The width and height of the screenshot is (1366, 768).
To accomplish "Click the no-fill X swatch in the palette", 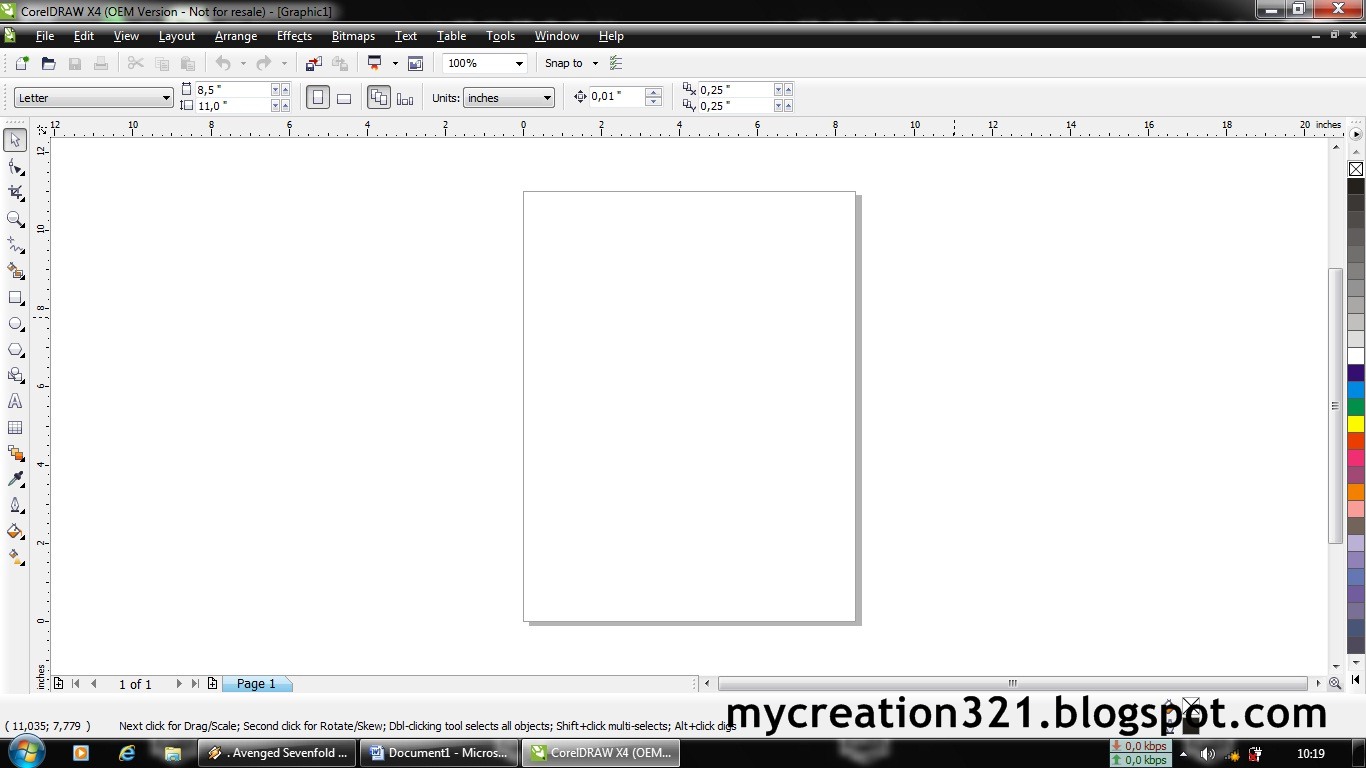I will (1356, 169).
